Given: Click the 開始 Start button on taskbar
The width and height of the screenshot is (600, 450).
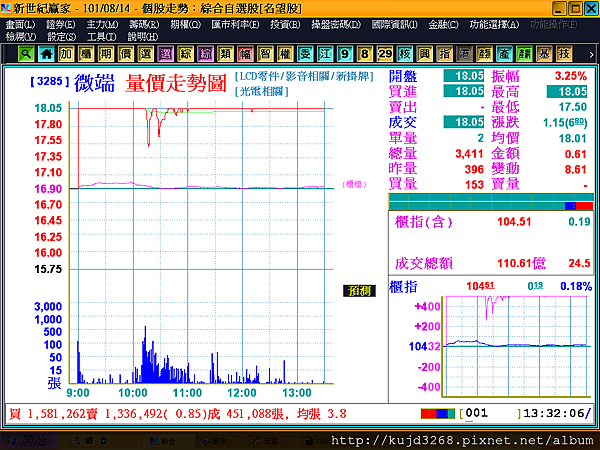Looking at the screenshot, I should coord(29,441).
